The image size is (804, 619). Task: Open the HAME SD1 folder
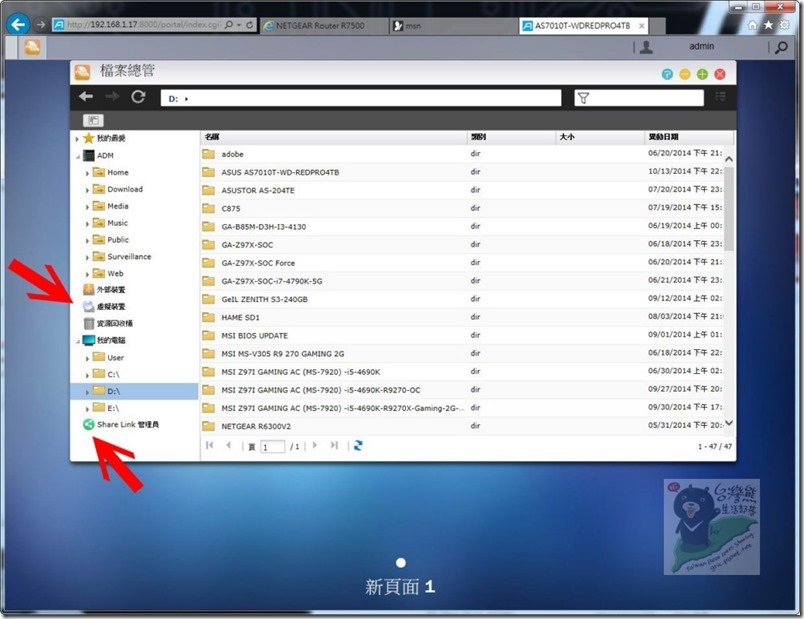pos(240,318)
